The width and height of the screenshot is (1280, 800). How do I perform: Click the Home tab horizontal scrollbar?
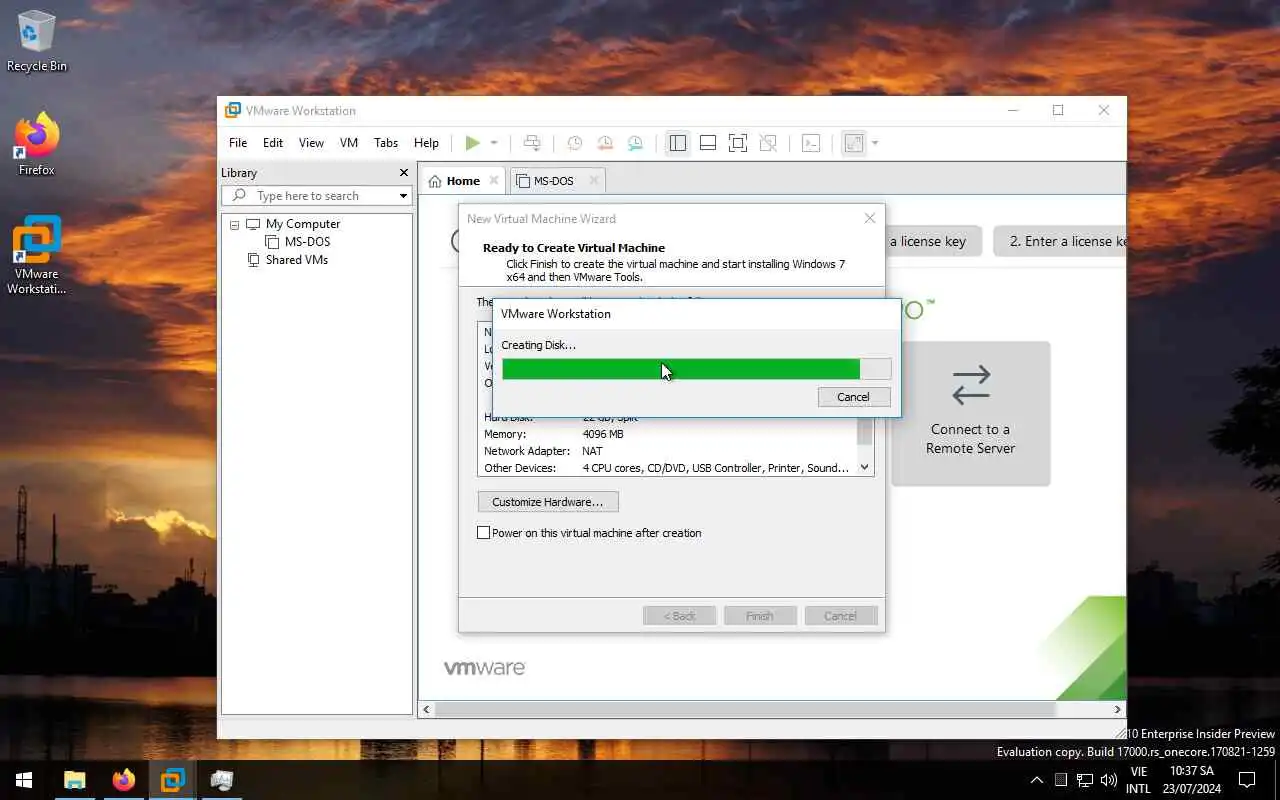pos(745,709)
